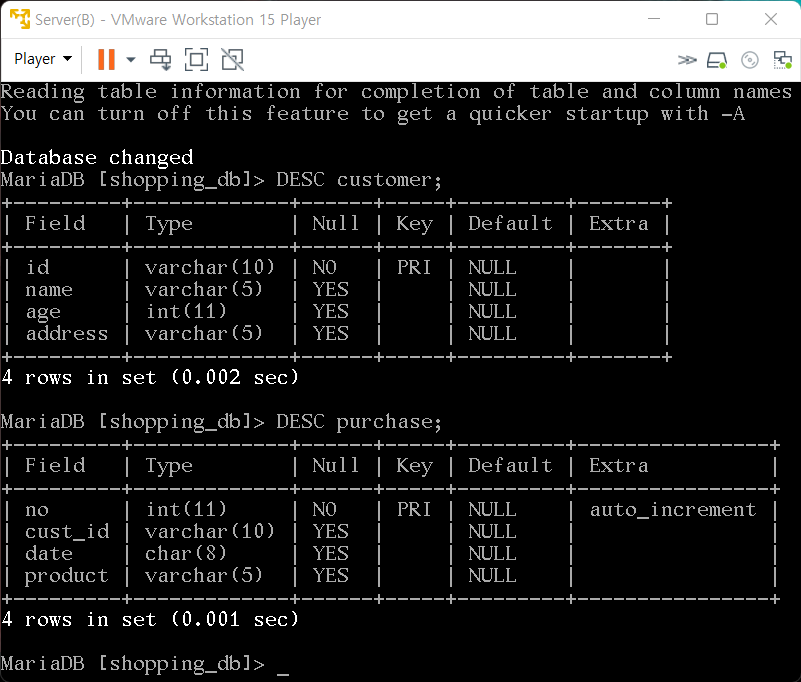Click the hard disk device icon
The image size is (801, 682).
(x=717, y=60)
